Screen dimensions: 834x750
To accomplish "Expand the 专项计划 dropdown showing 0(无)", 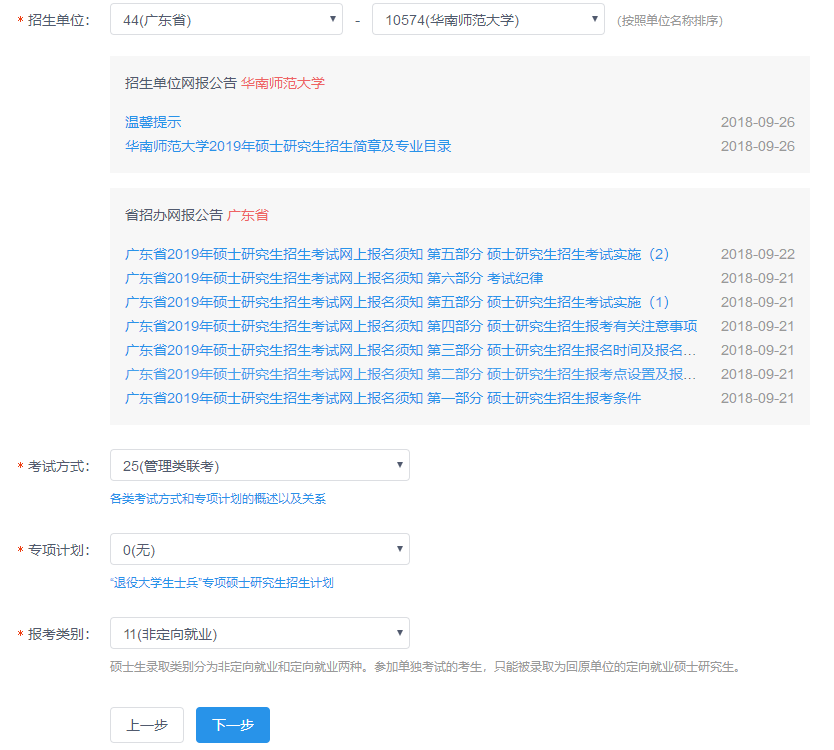I will (259, 549).
